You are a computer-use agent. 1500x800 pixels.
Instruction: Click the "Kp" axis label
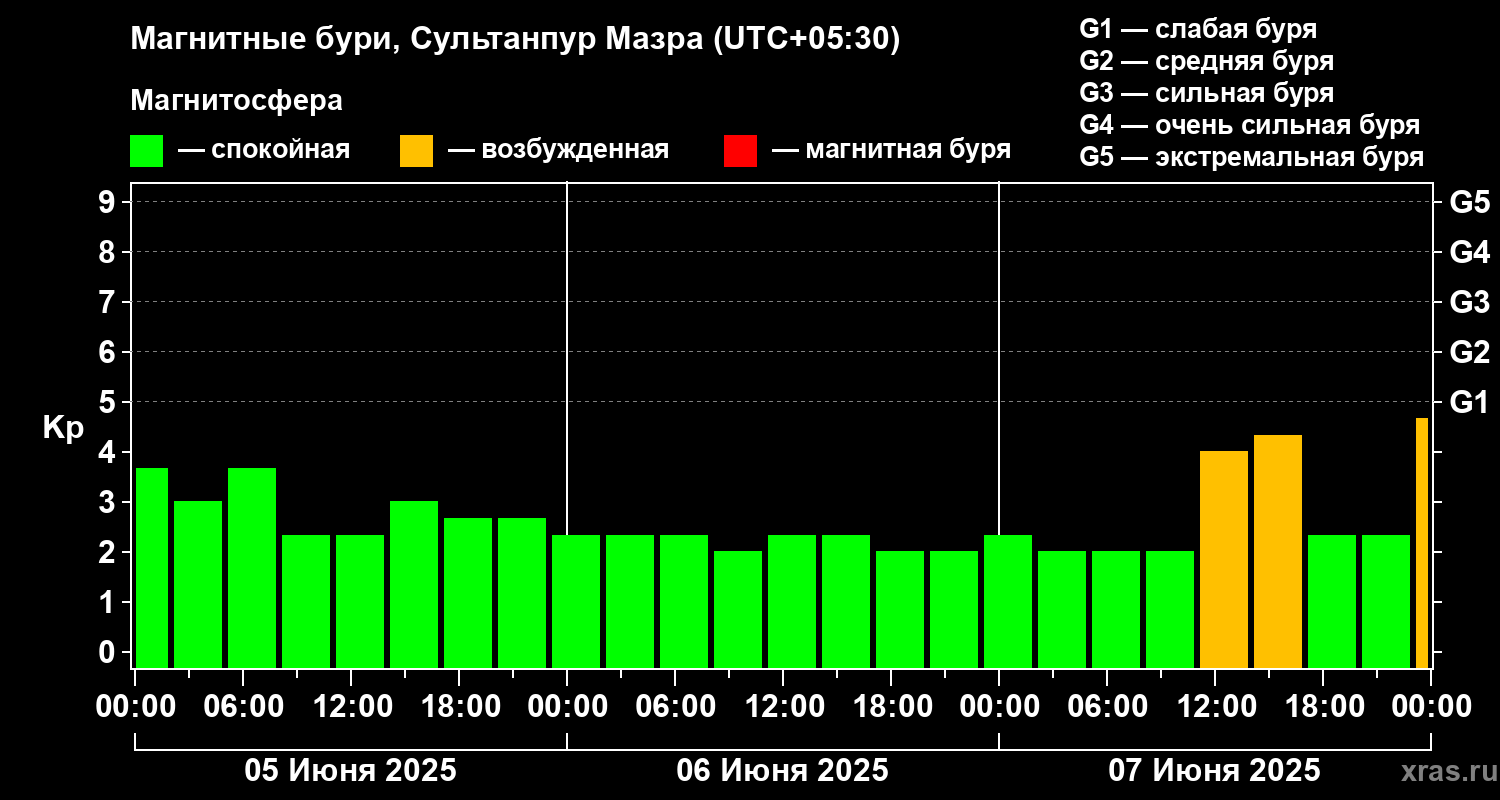(x=63, y=428)
